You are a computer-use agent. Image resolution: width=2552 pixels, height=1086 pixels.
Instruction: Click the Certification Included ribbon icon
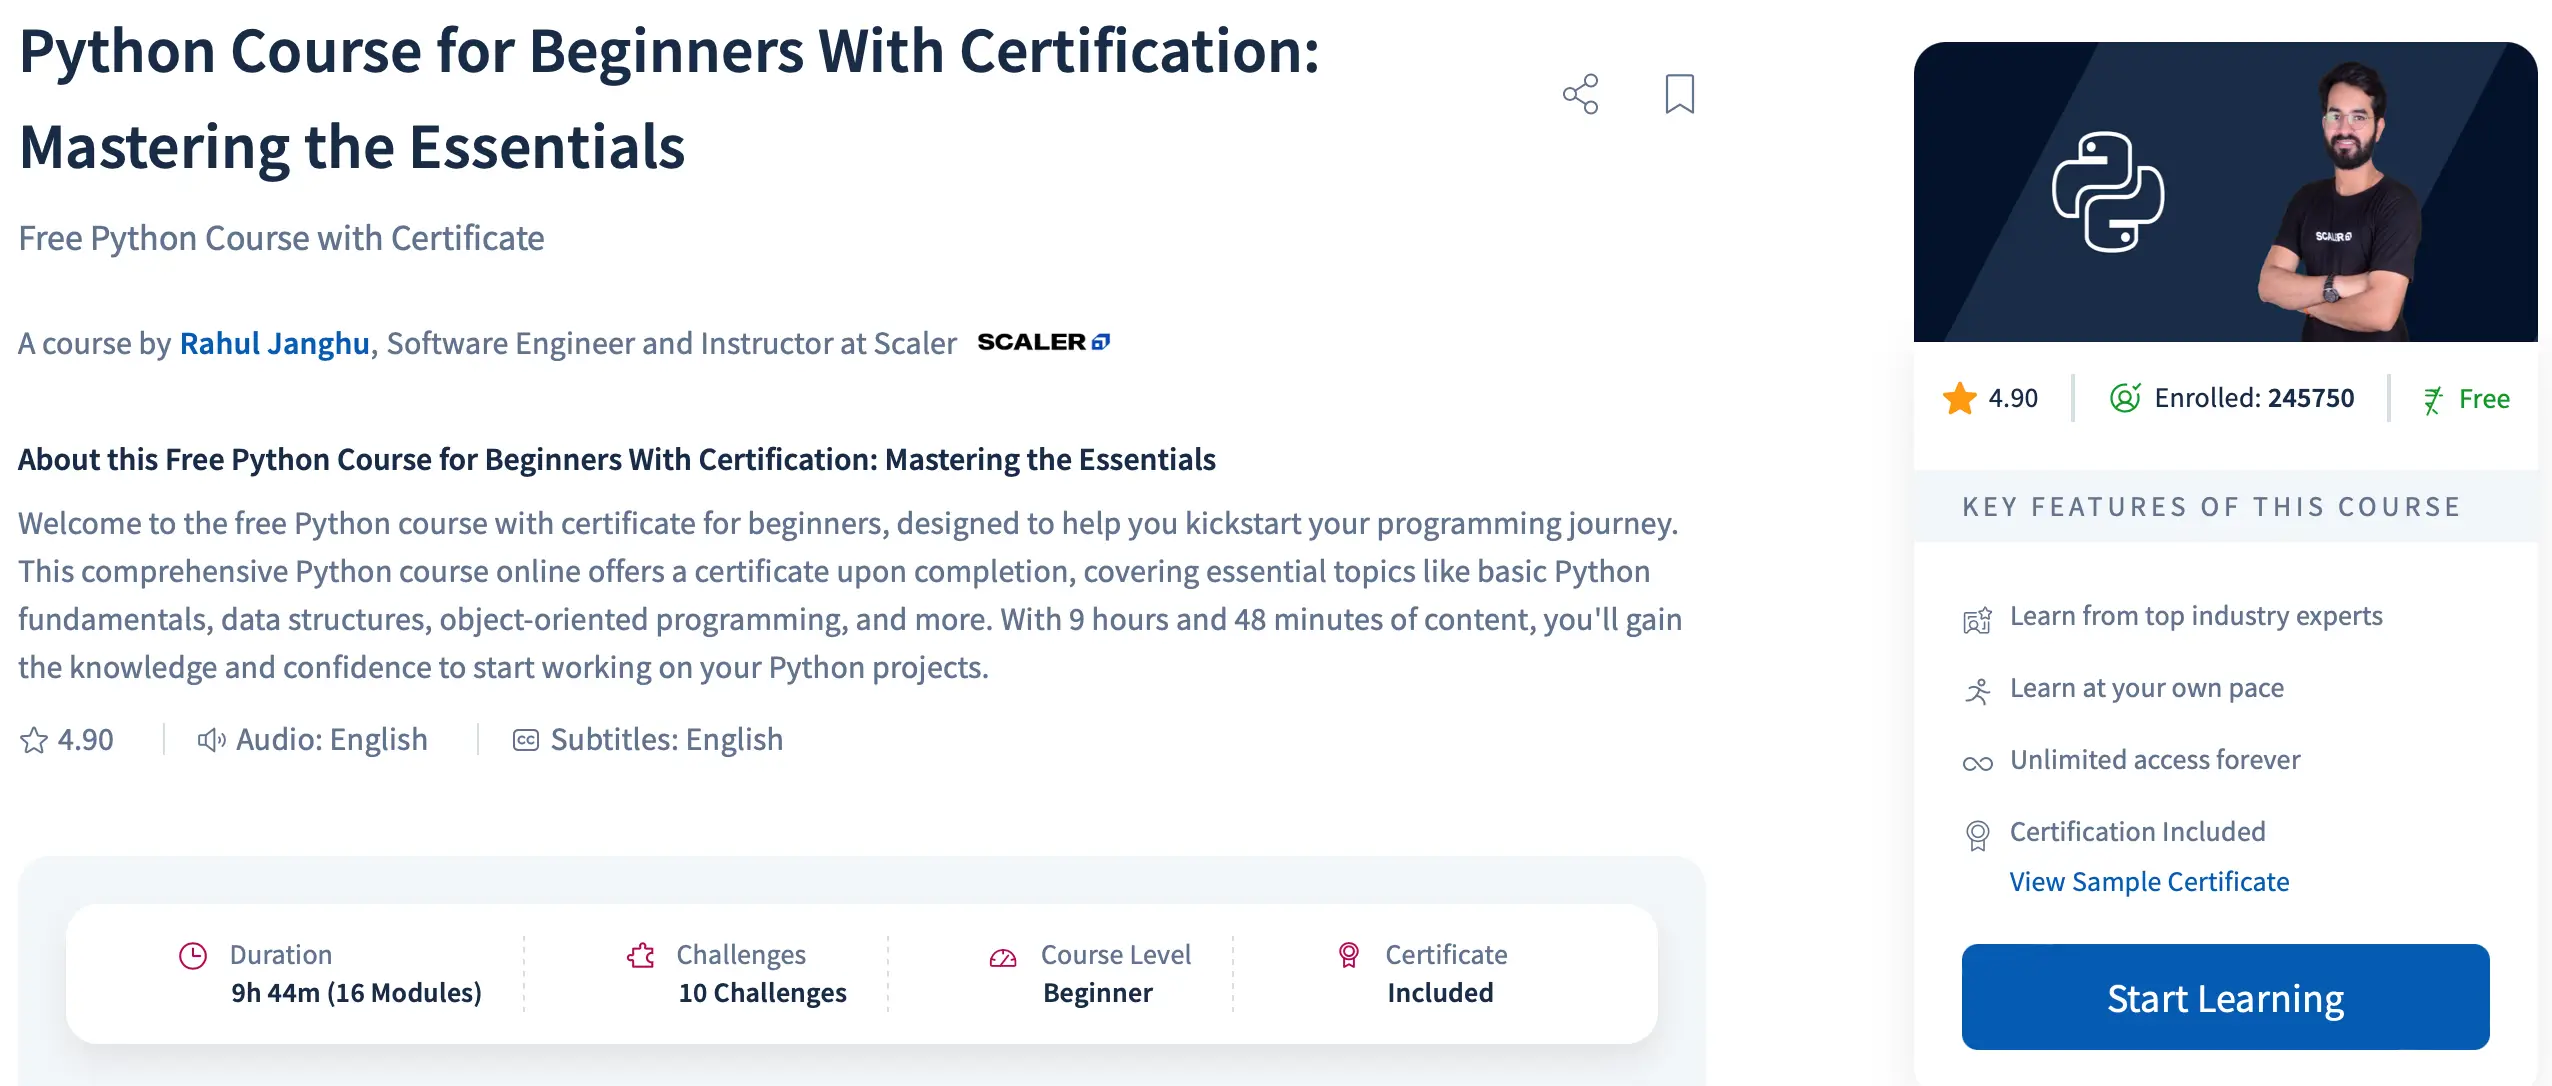tap(1977, 834)
